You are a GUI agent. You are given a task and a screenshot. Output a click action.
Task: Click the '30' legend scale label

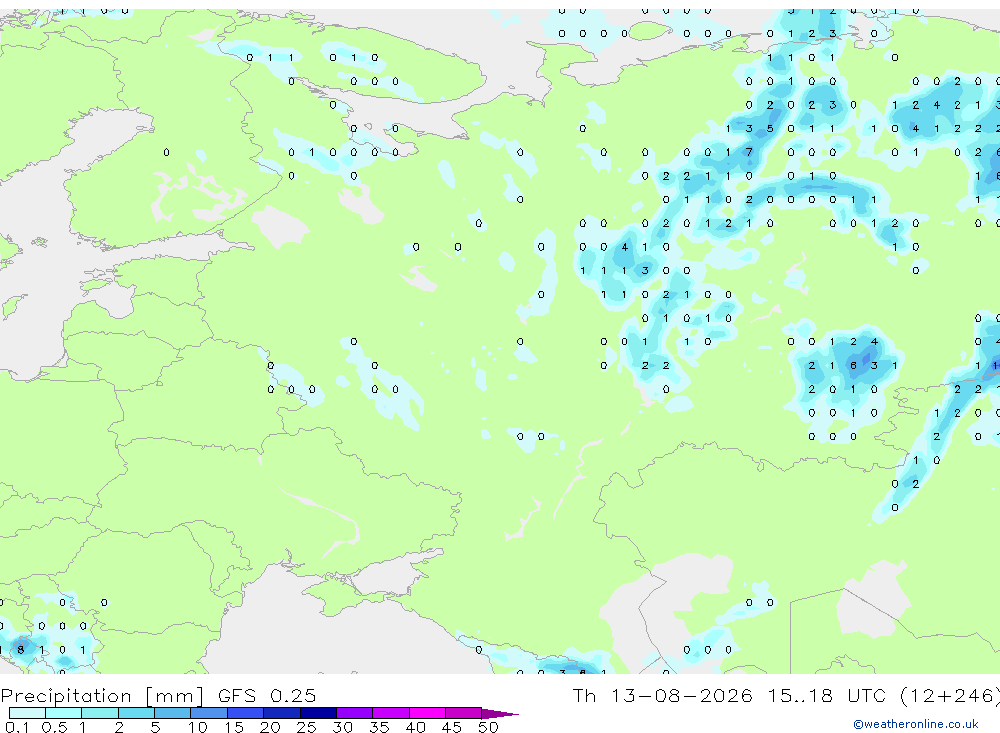click(342, 727)
